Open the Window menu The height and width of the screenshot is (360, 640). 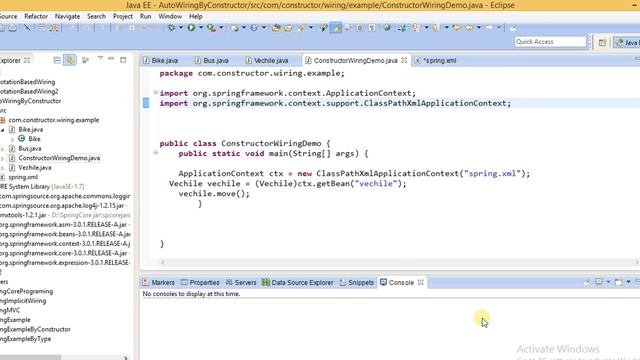pos(170,16)
